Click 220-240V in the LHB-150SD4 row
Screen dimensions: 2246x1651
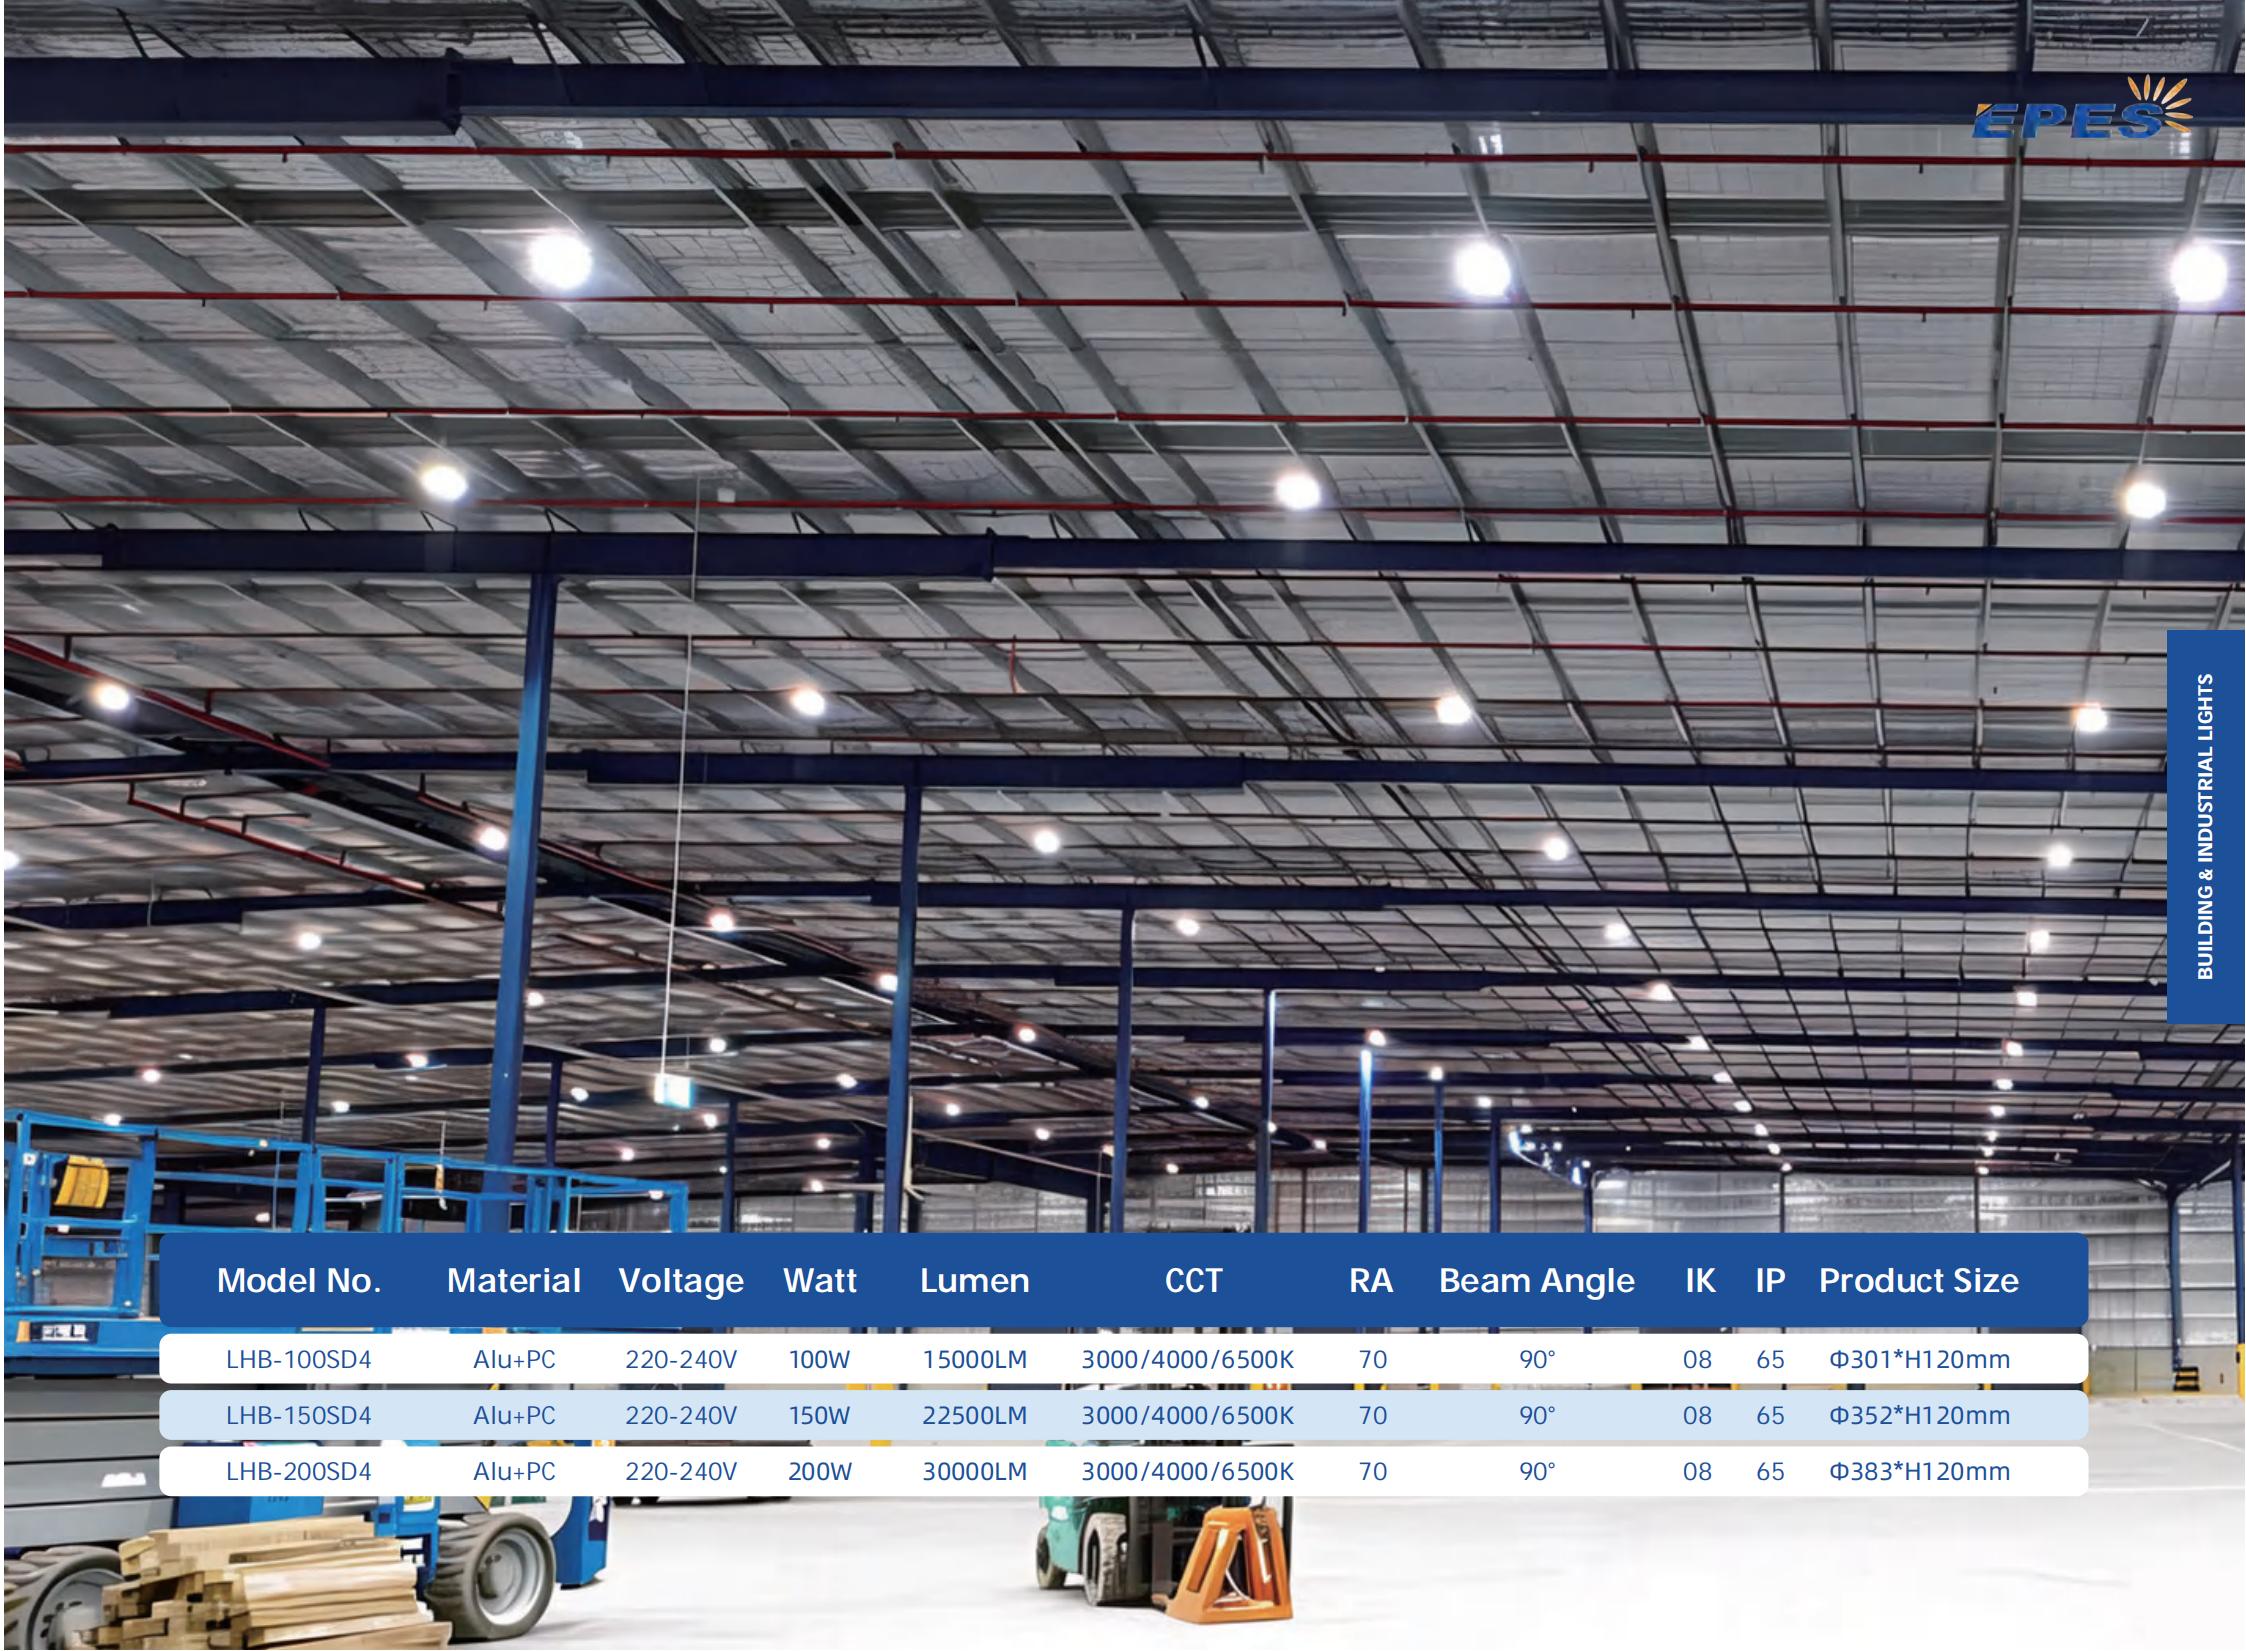(x=681, y=1415)
